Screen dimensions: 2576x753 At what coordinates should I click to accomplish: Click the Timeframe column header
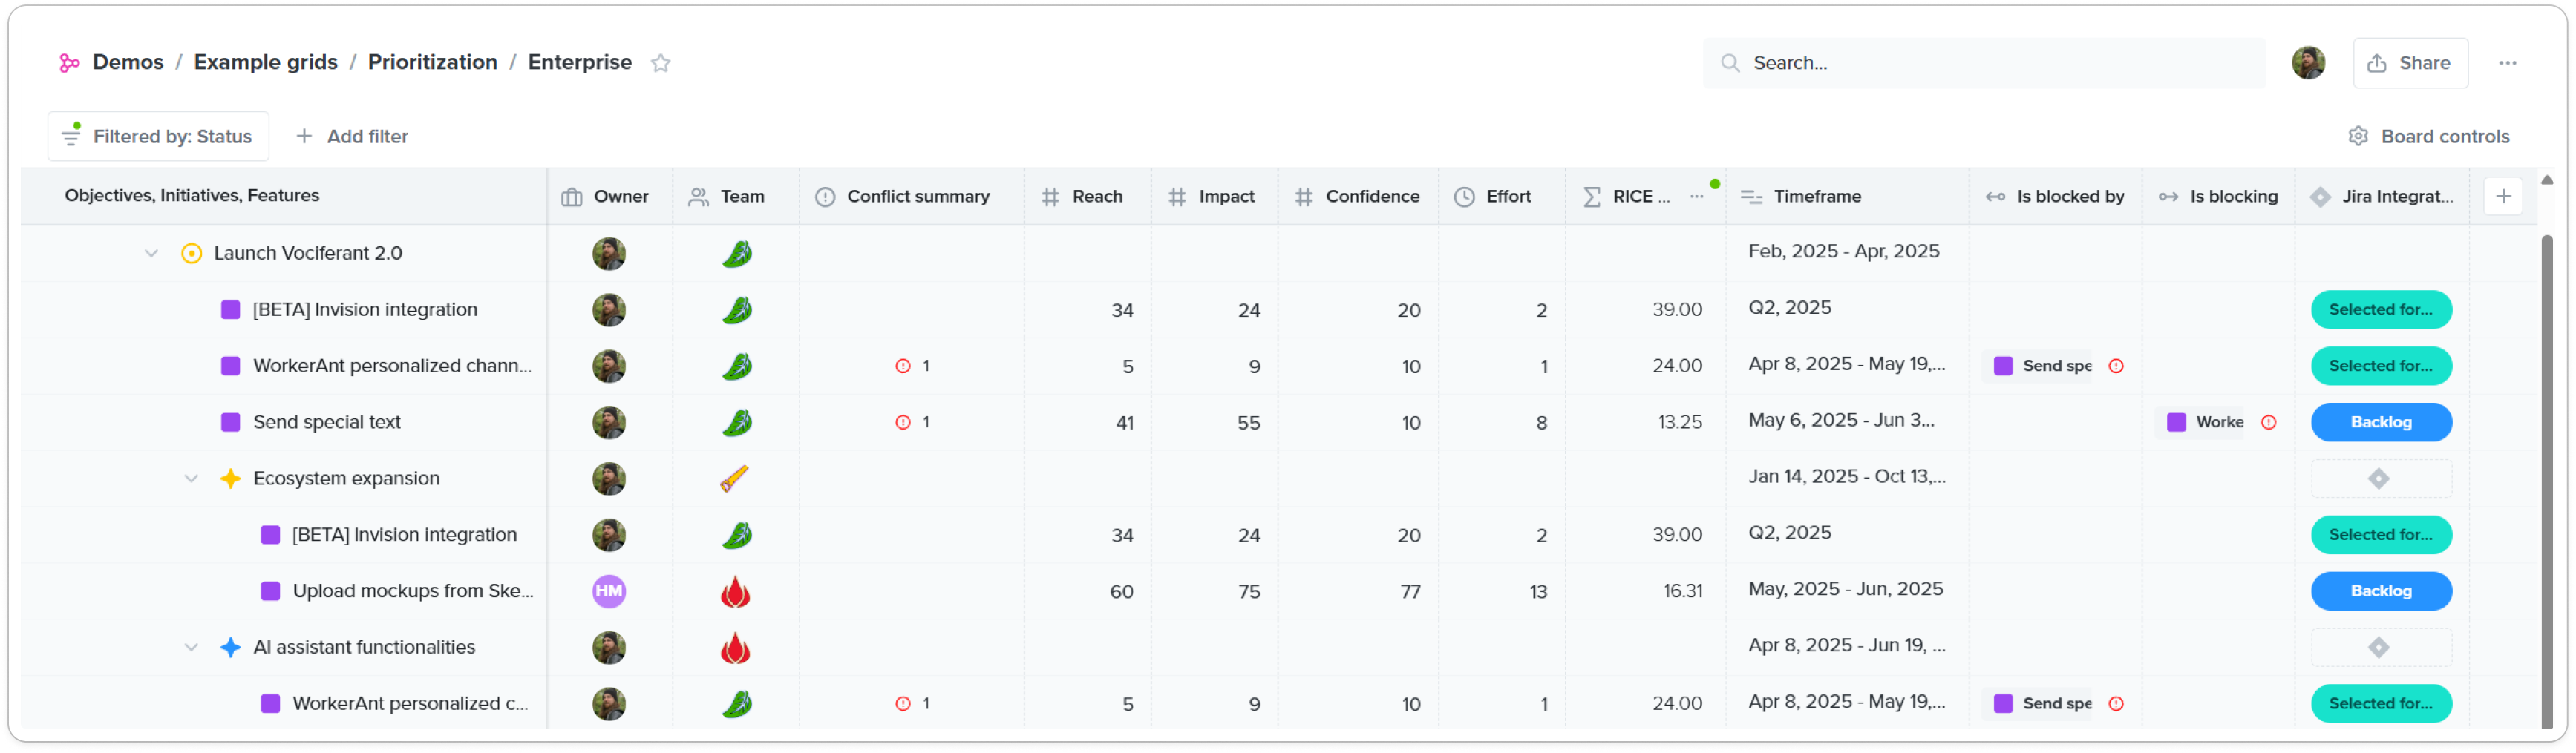pyautogui.click(x=1847, y=196)
